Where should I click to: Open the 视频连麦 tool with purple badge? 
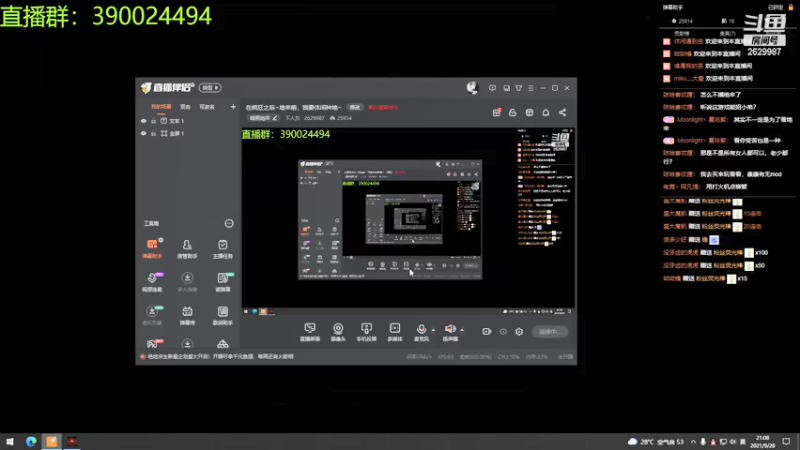click(152, 282)
